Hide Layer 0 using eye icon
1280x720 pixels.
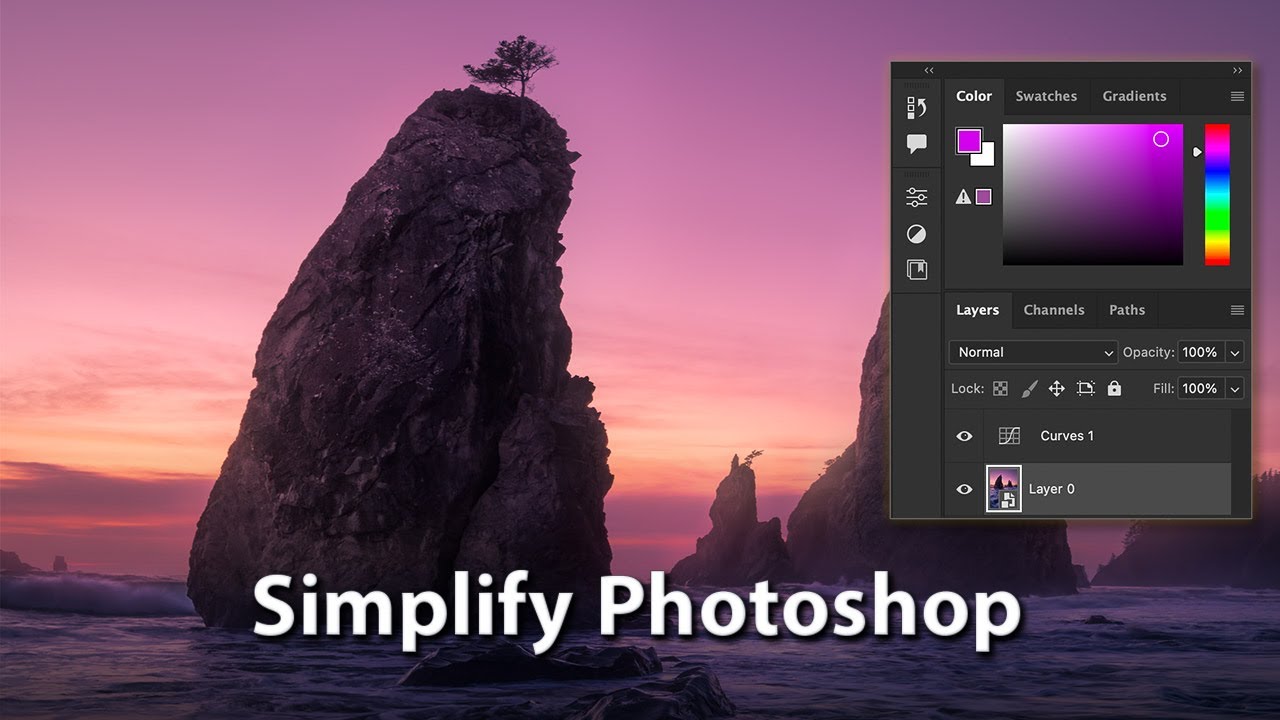coord(965,489)
